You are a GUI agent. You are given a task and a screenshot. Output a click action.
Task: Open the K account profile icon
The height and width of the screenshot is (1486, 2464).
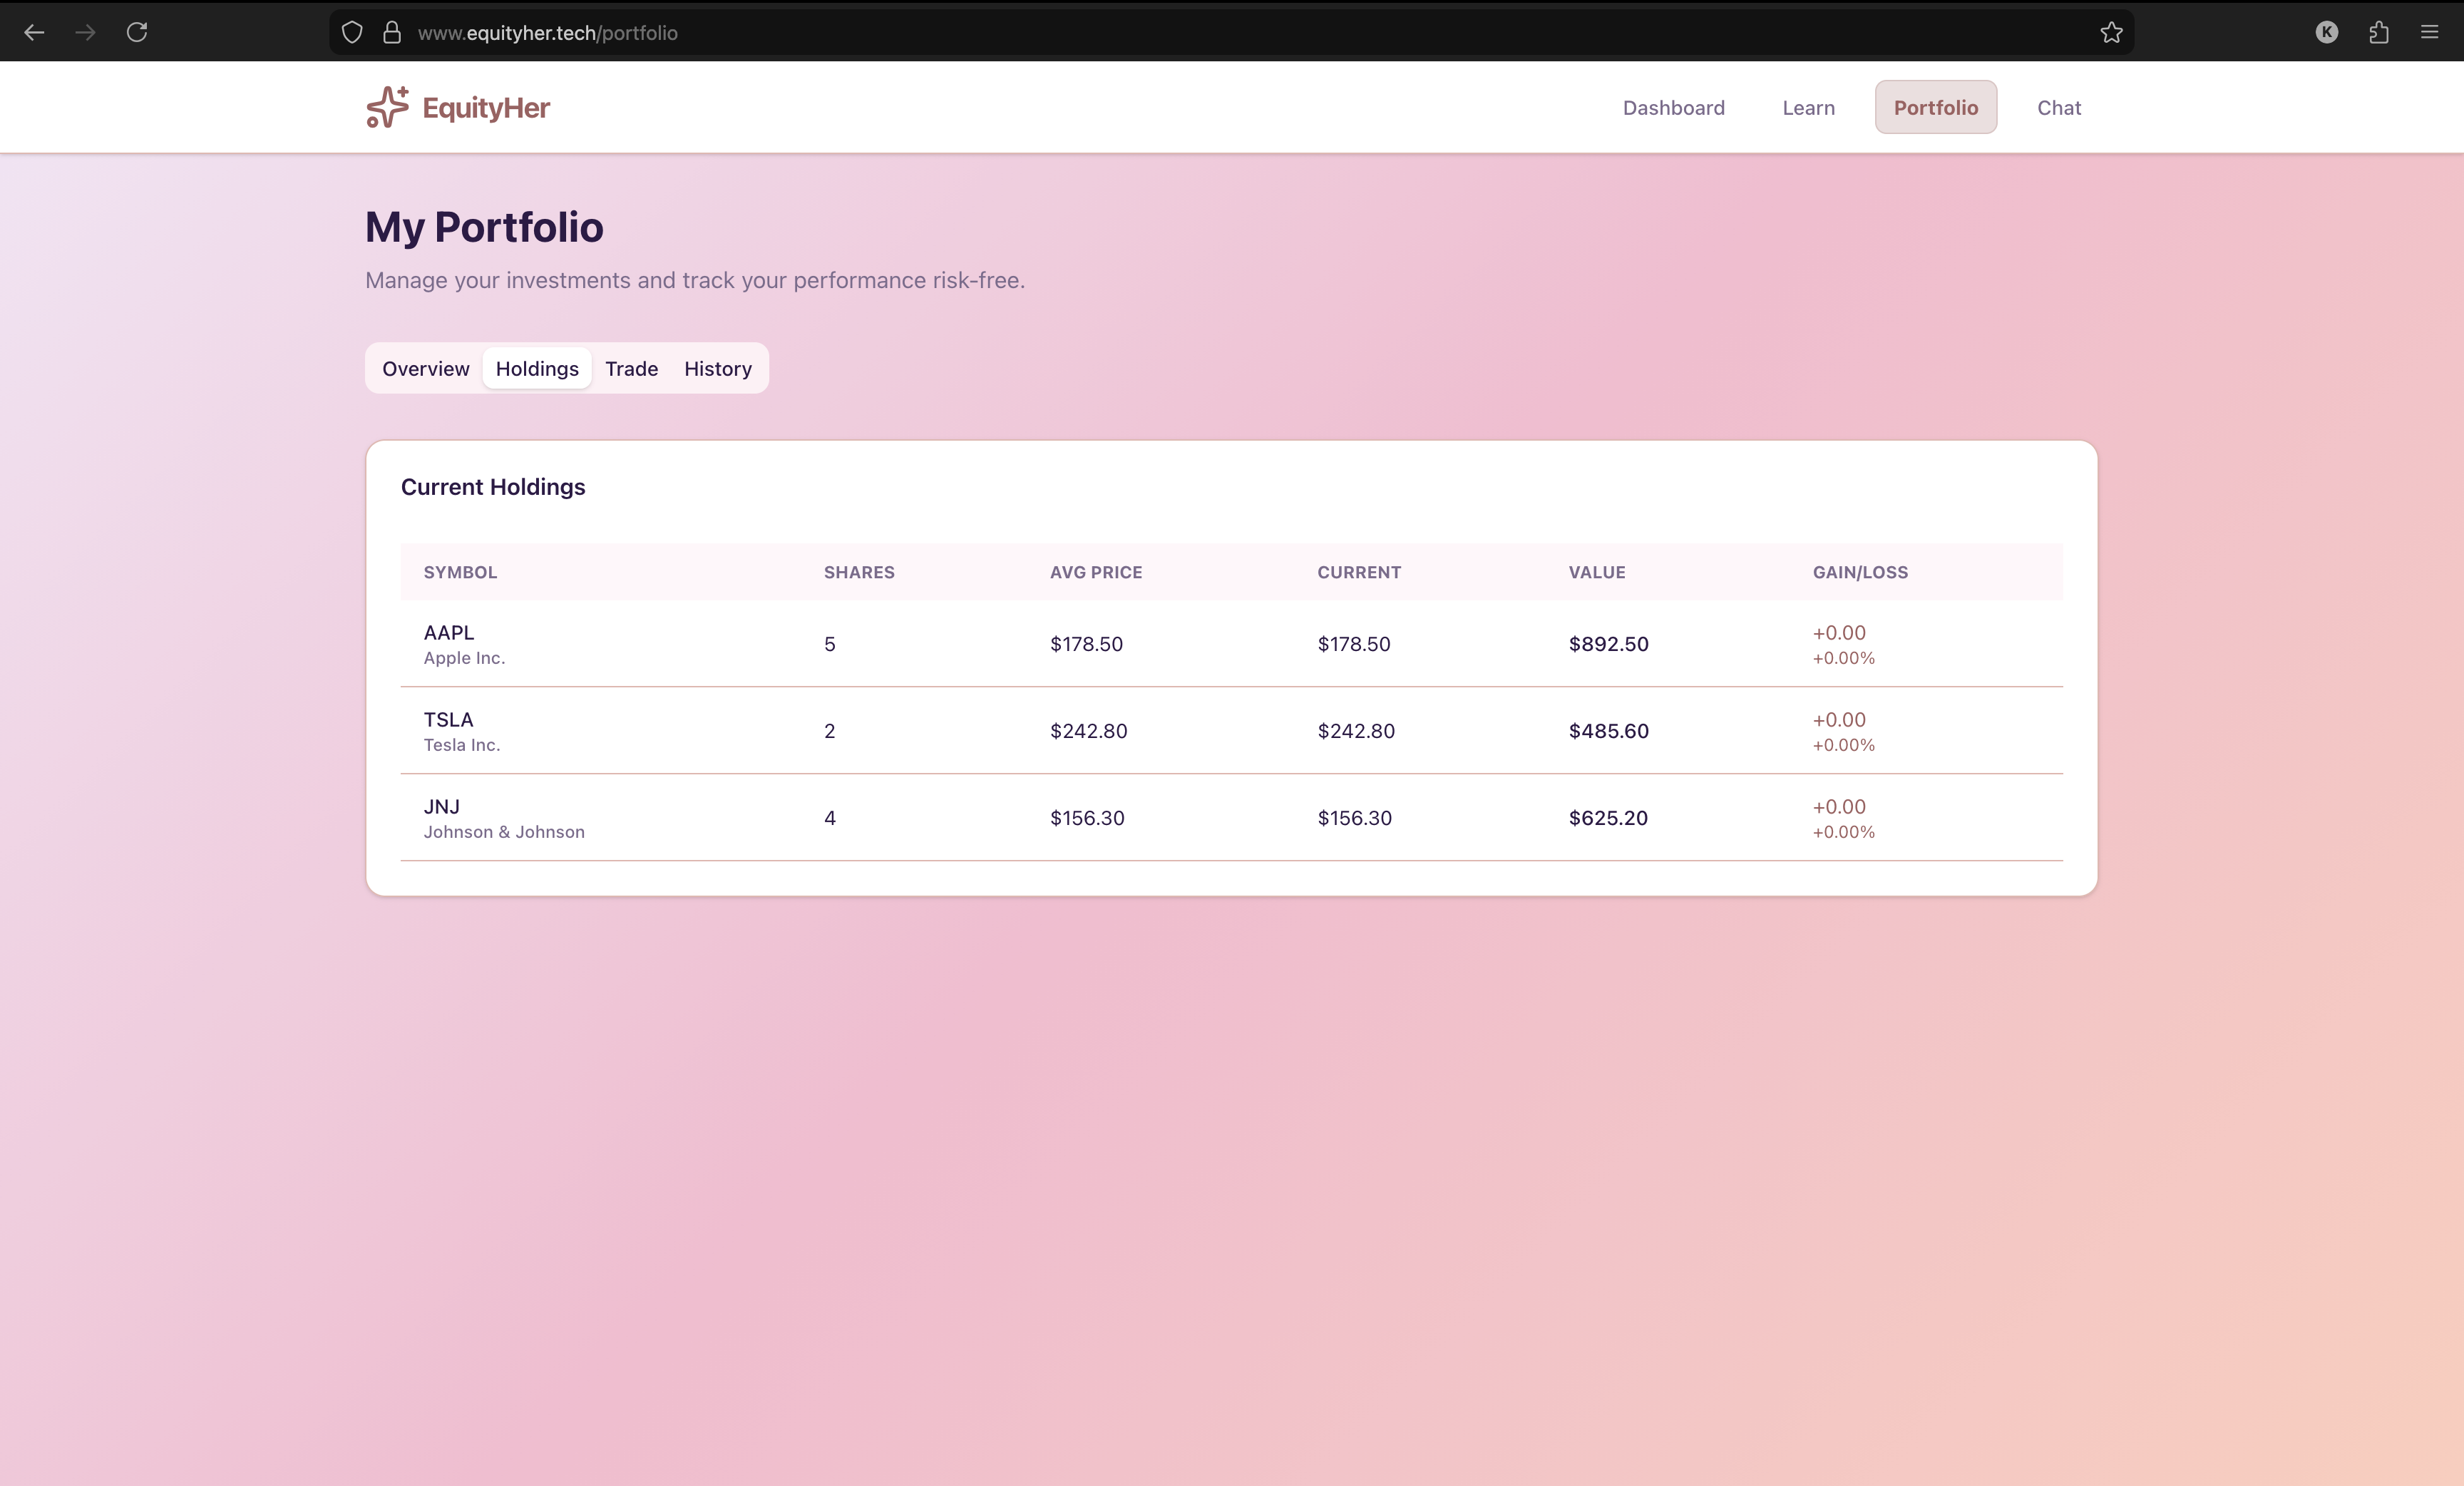[x=2326, y=32]
